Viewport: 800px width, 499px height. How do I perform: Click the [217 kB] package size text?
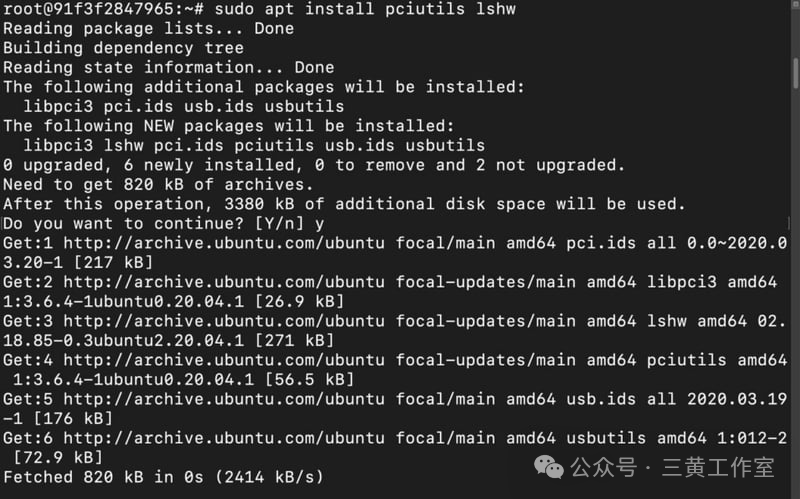pos(113,262)
